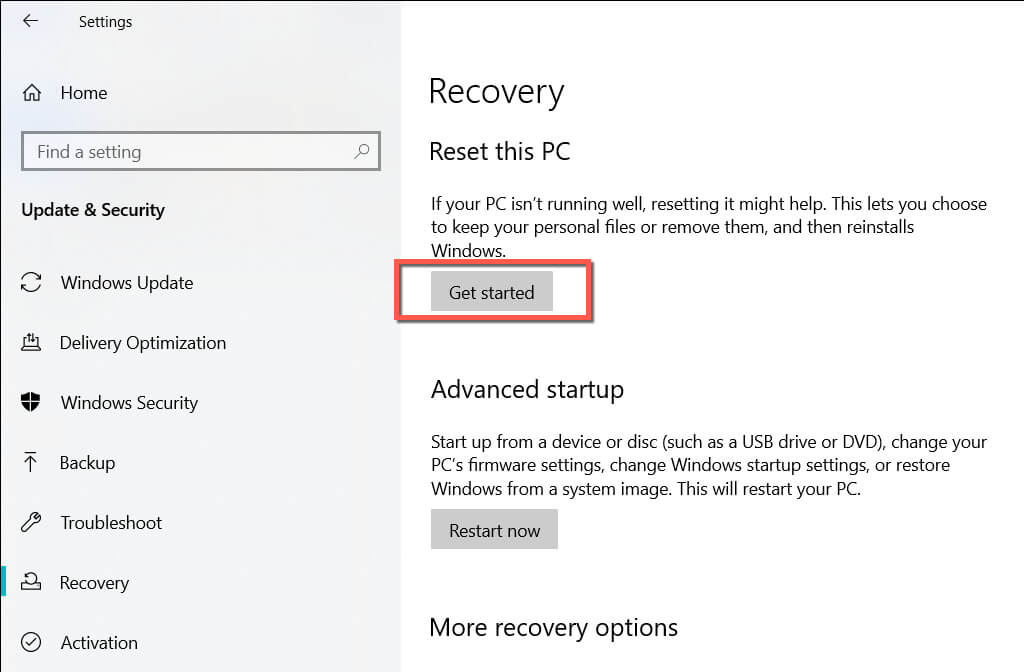Click the back arrow icon
The height and width of the screenshot is (672, 1024).
(30, 21)
